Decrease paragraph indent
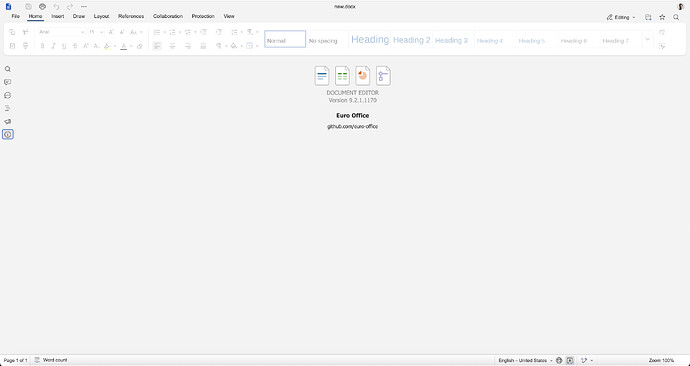Viewport: 690px width, 366px height. [203, 32]
